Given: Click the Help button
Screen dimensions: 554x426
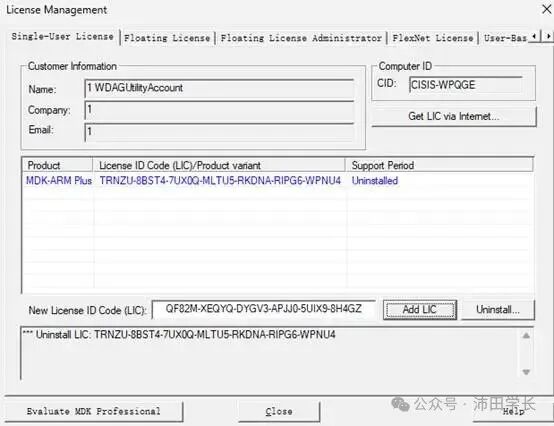Looking at the screenshot, I should click(x=513, y=412).
